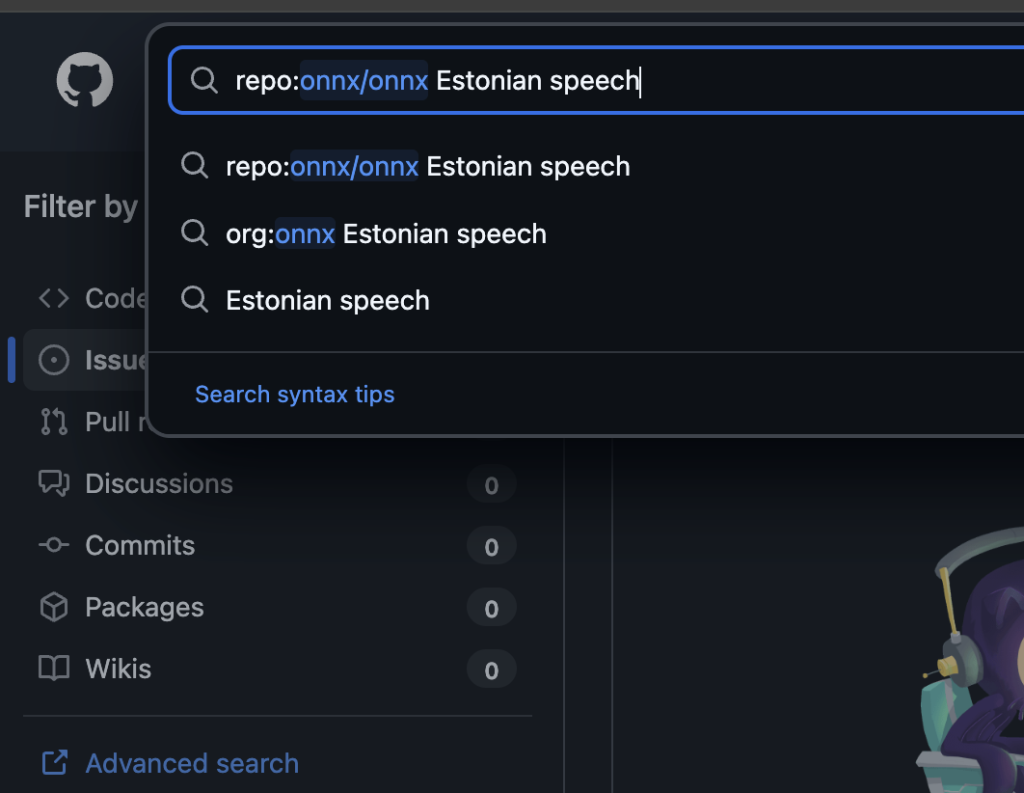Pick the plain 'Estonian speech' suggestion

(328, 301)
